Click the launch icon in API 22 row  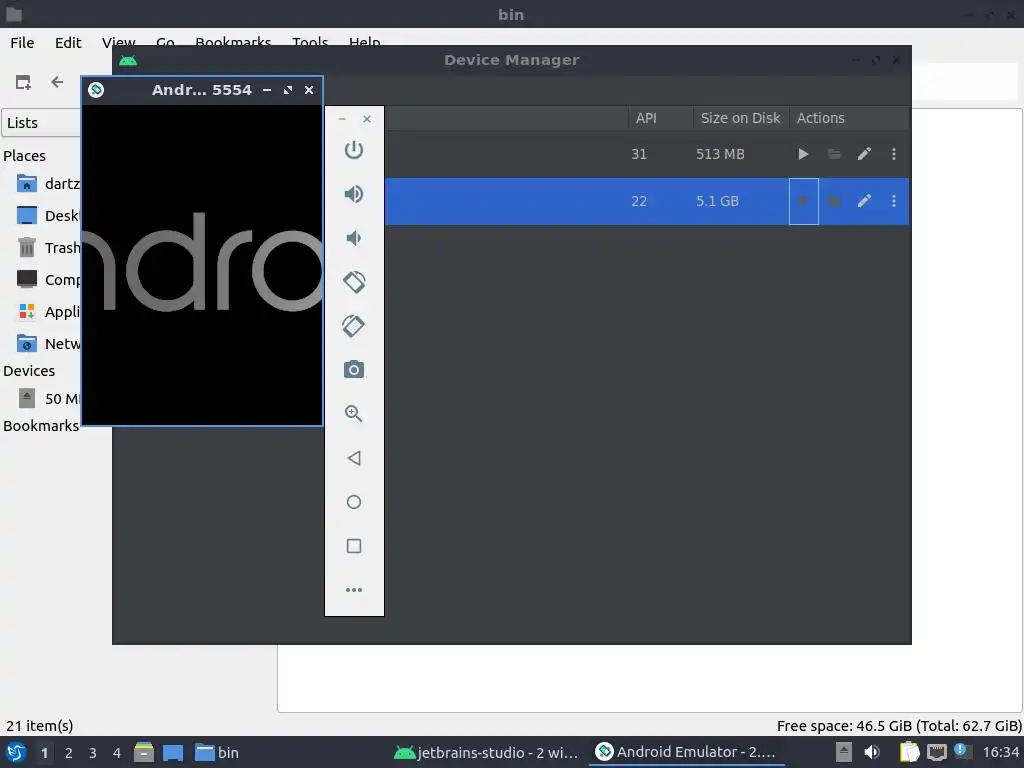click(x=803, y=201)
